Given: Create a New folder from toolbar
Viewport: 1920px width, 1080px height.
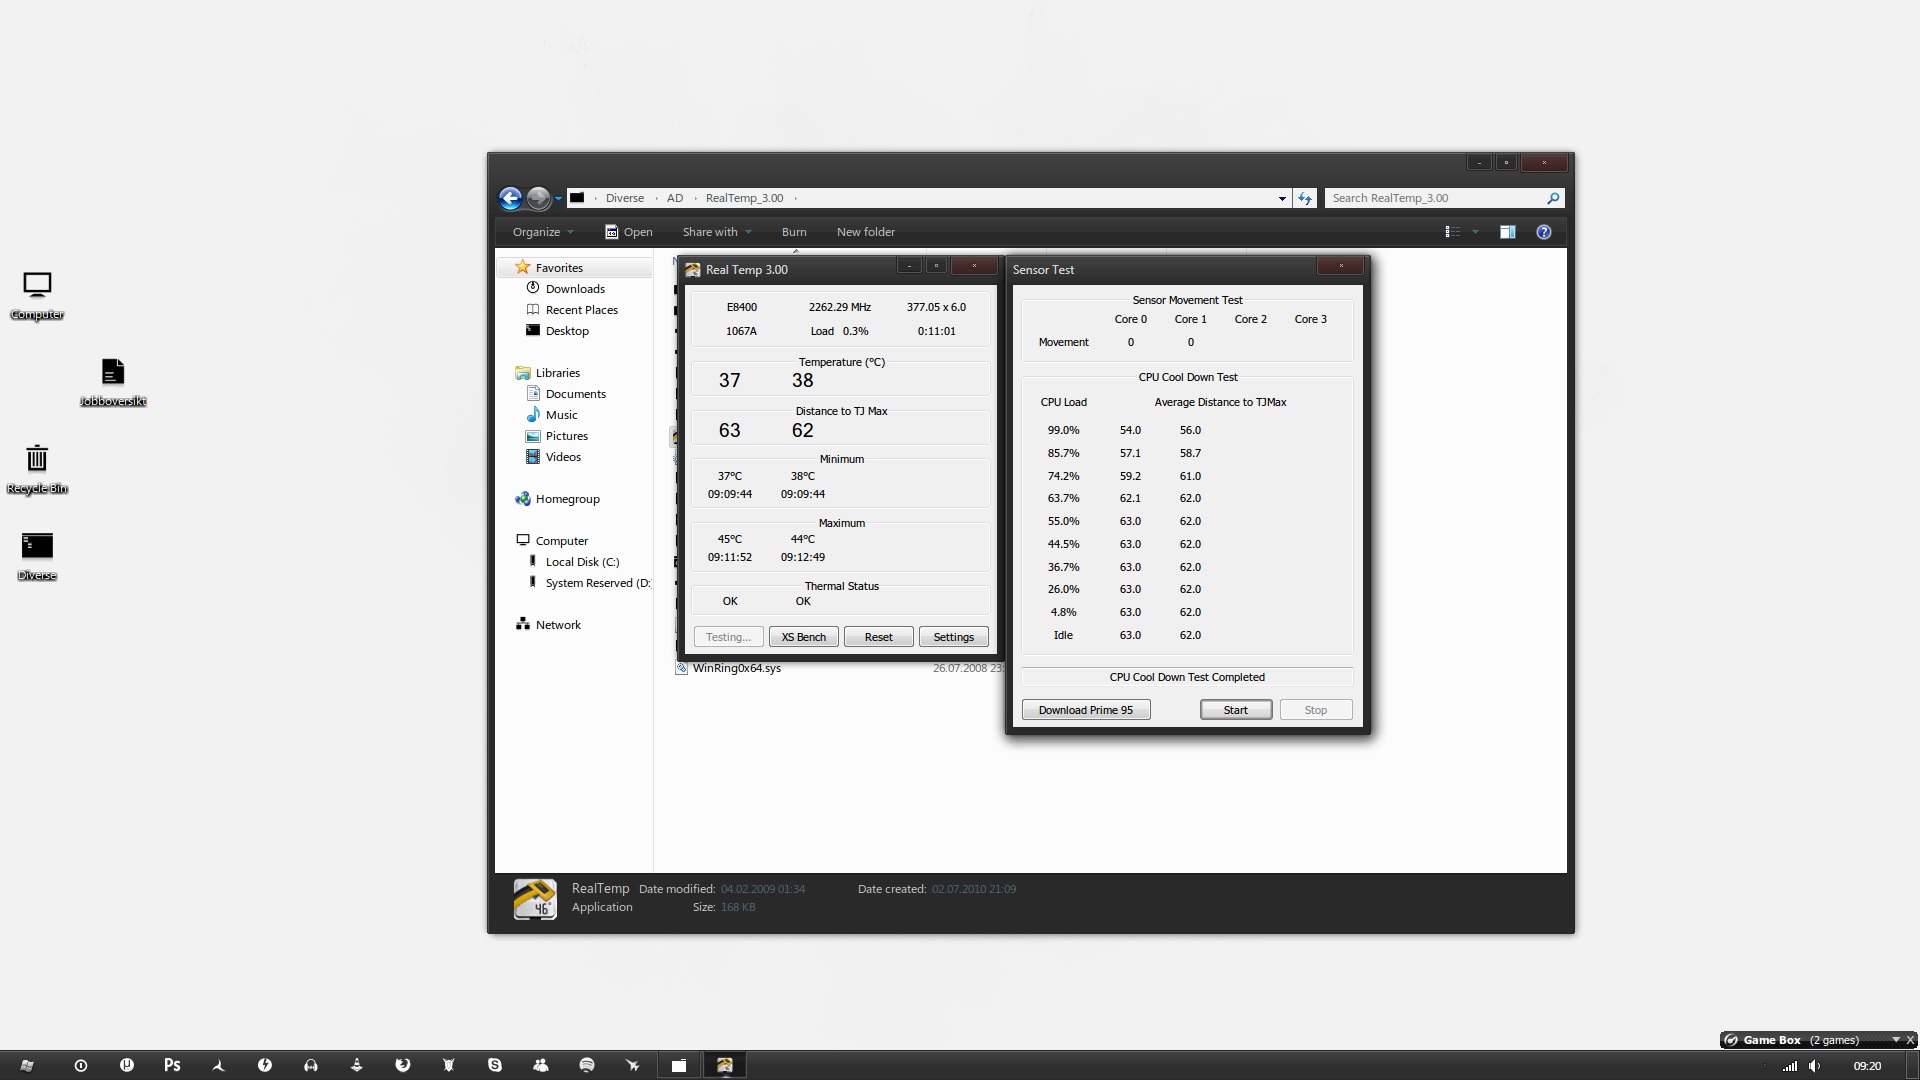Looking at the screenshot, I should 866,232.
